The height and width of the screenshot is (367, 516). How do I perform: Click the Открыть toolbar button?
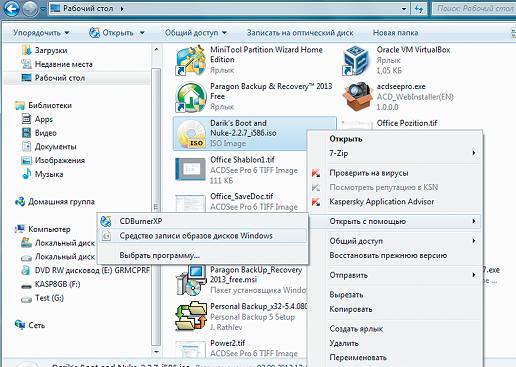[112, 33]
